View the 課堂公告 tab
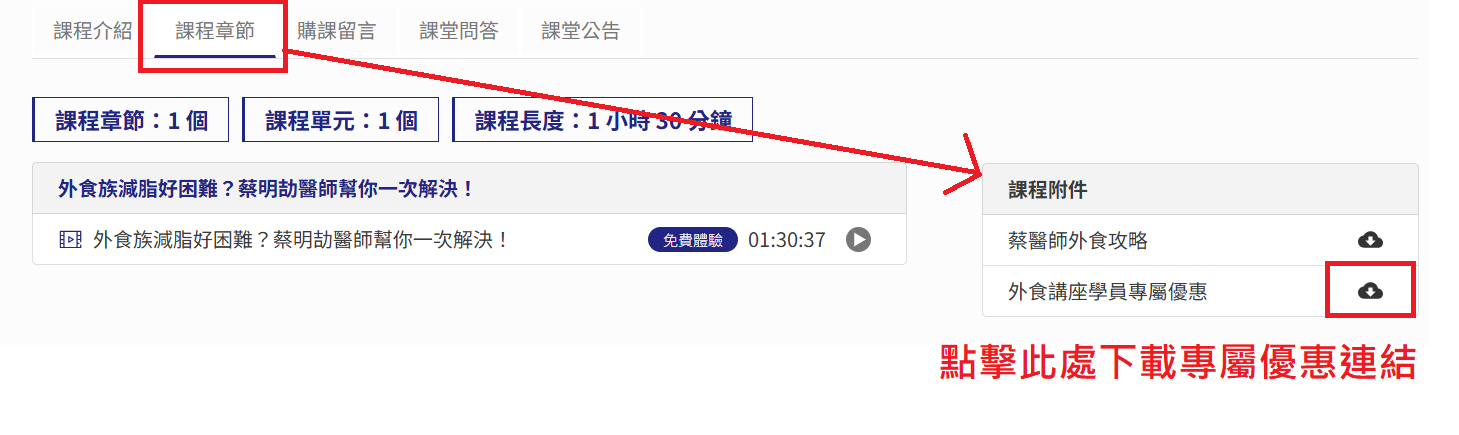Image resolution: width=1459 pixels, height=435 pixels. pyautogui.click(x=581, y=31)
